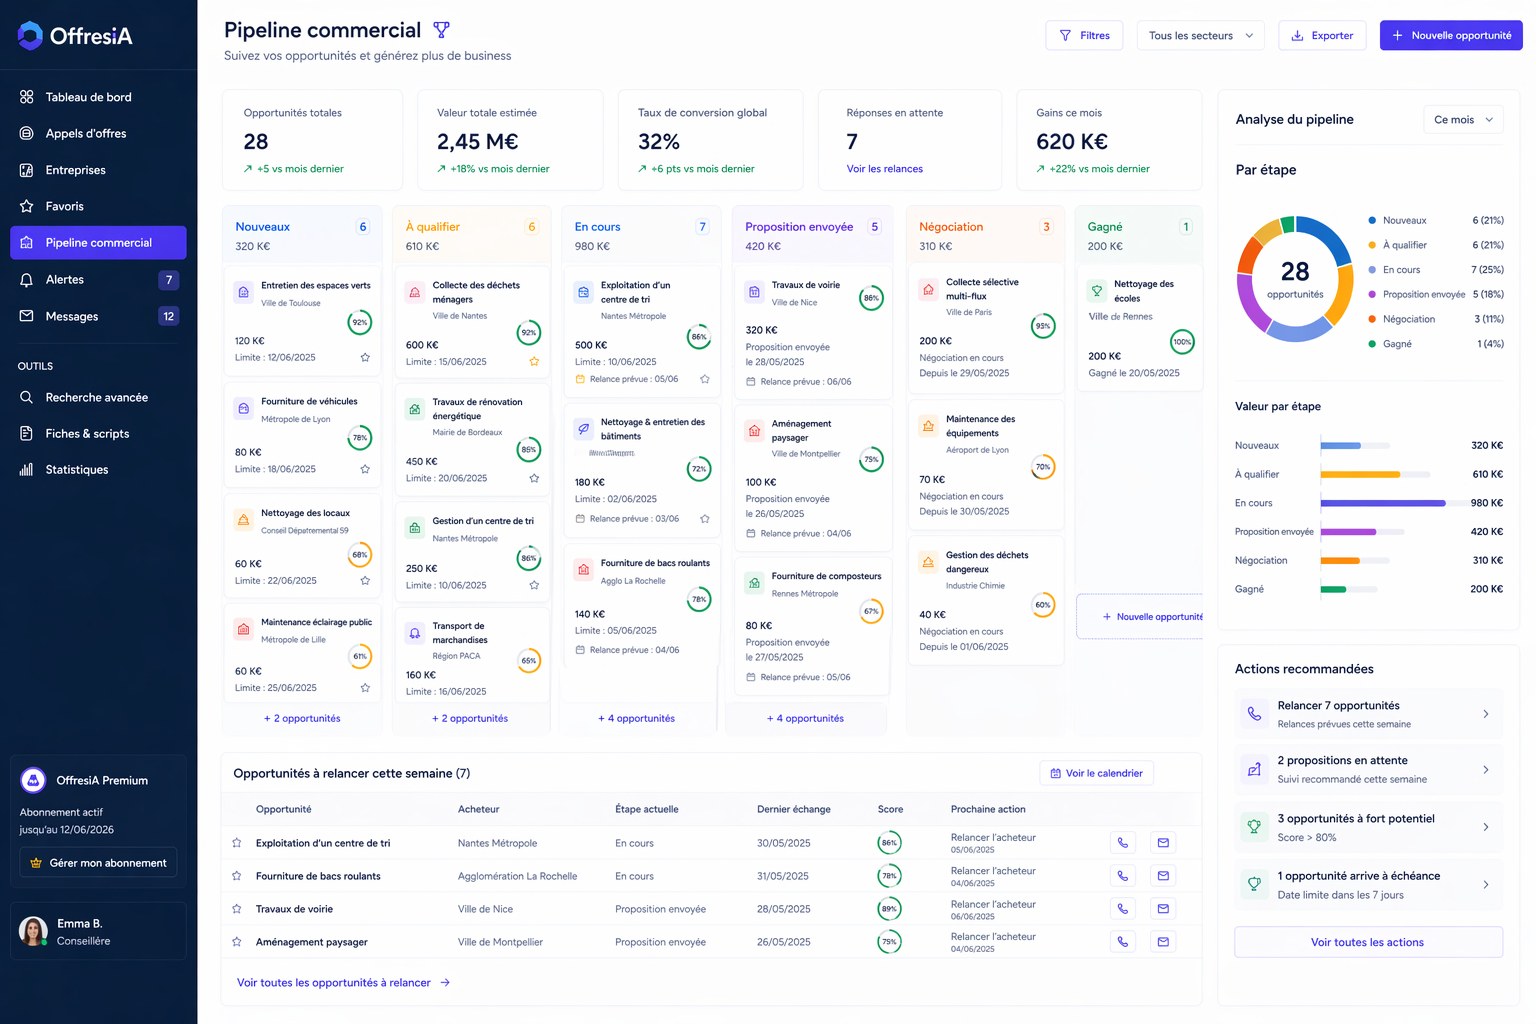Click icon on Entretien des espaces verts card
The image size is (1536, 1024).
pyautogui.click(x=243, y=292)
